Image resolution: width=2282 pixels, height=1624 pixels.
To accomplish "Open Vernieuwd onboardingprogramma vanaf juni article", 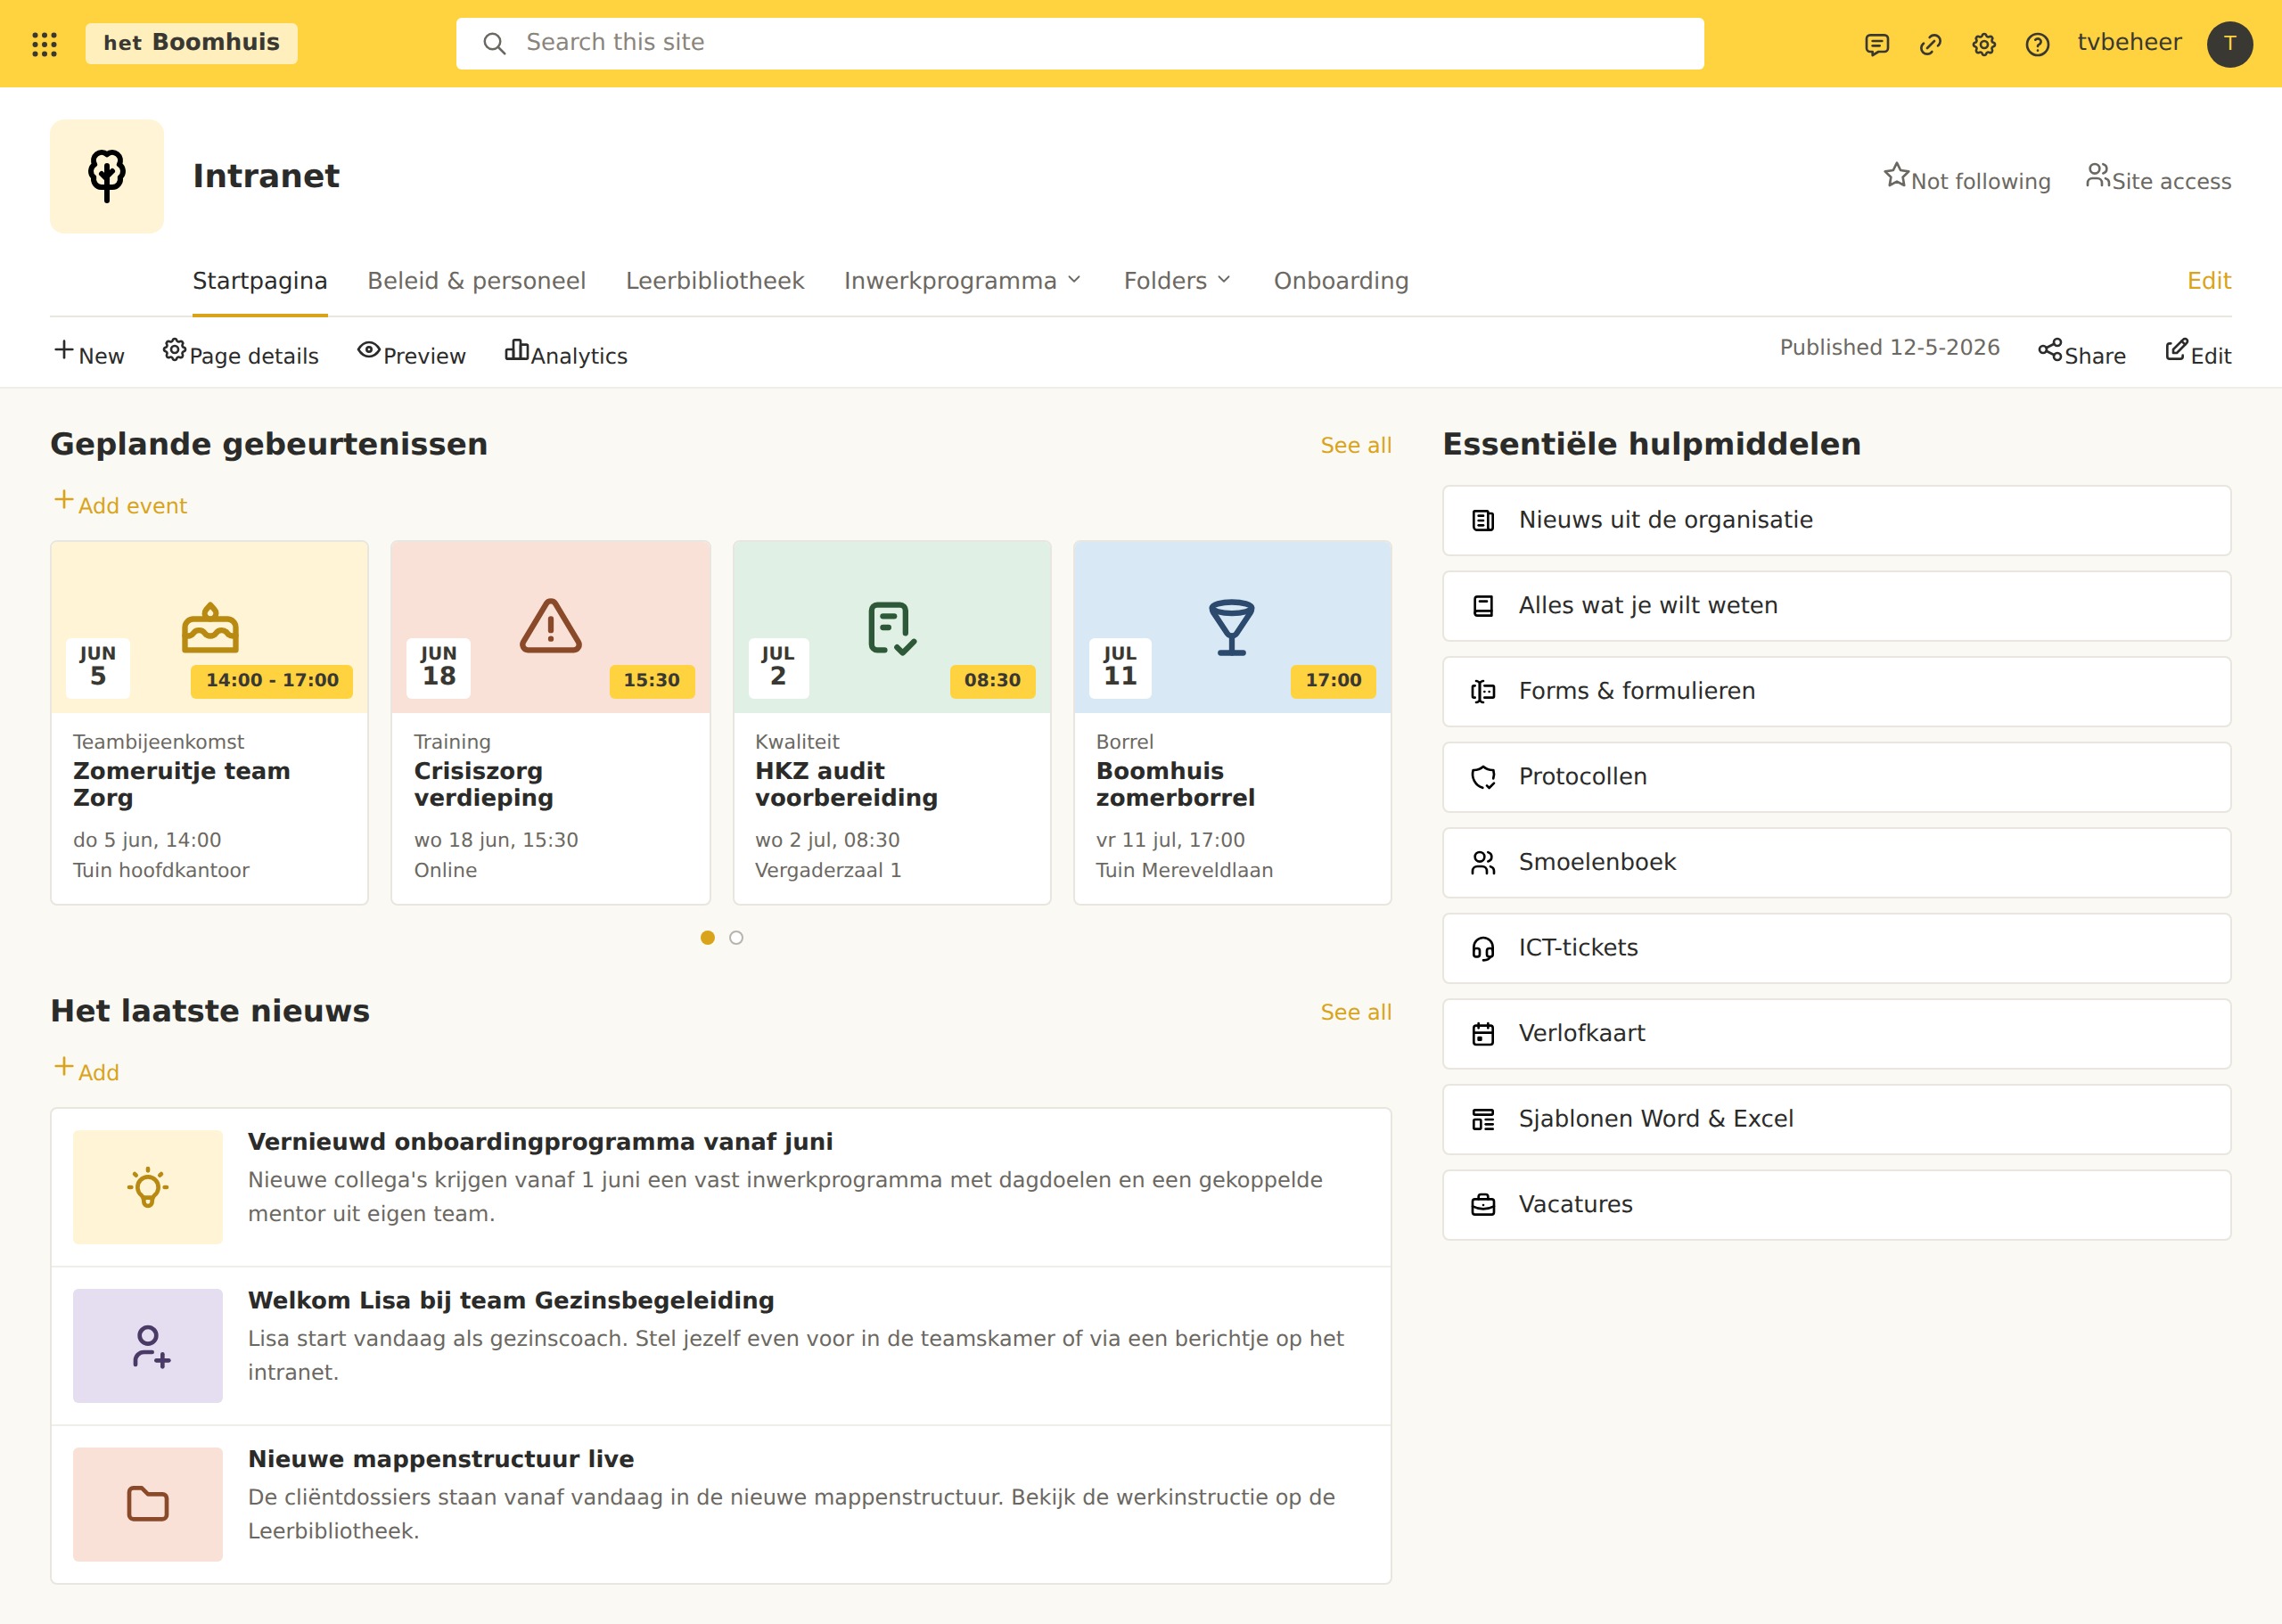I will 540,1142.
